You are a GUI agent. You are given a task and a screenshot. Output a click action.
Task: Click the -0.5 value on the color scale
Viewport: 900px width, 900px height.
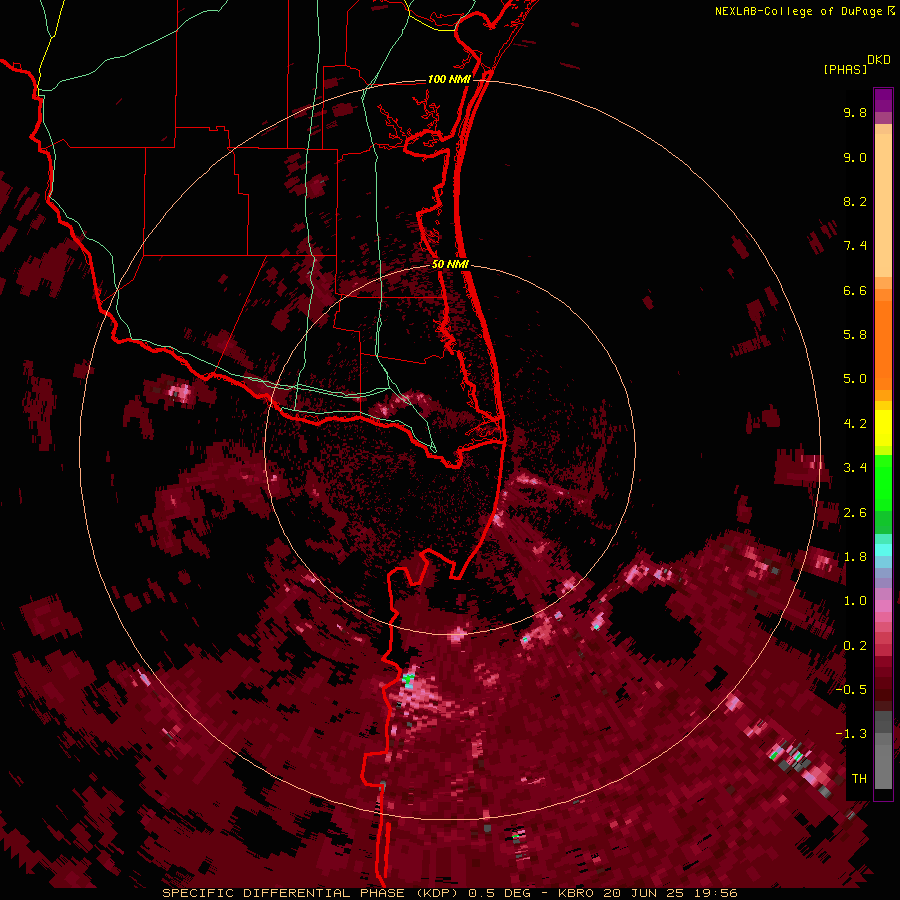click(x=851, y=690)
